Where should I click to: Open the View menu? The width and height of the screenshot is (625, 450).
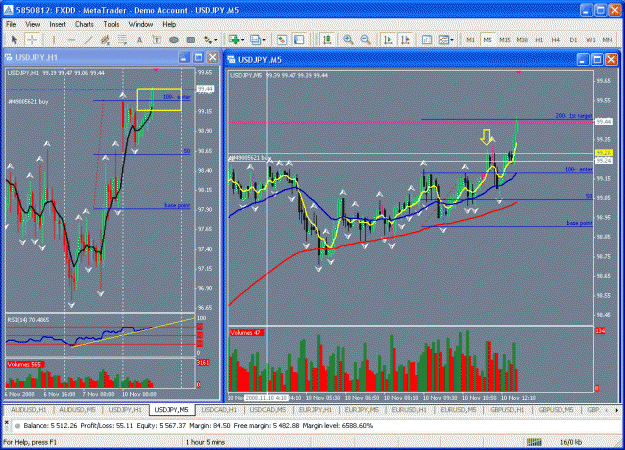(x=33, y=24)
